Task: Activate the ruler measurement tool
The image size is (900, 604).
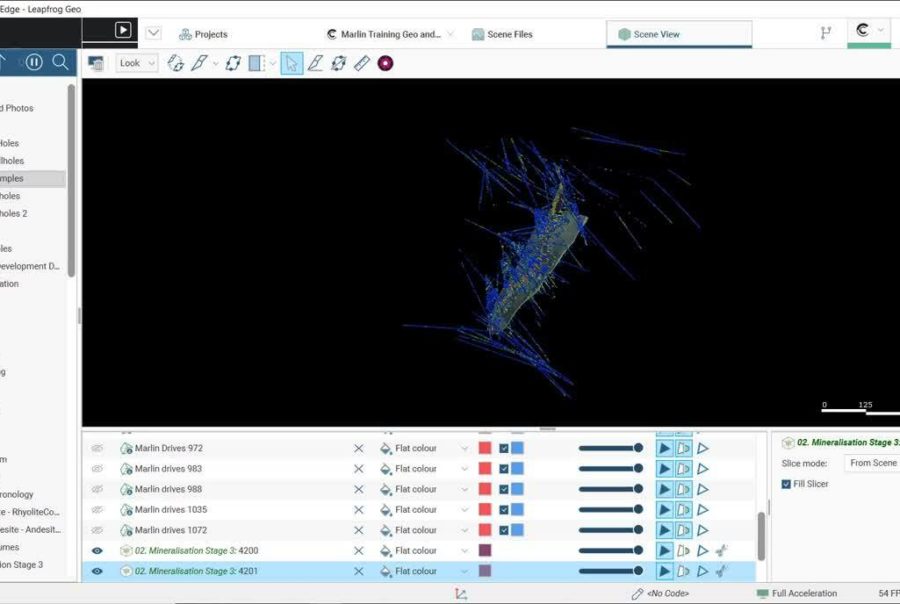Action: 361,63
